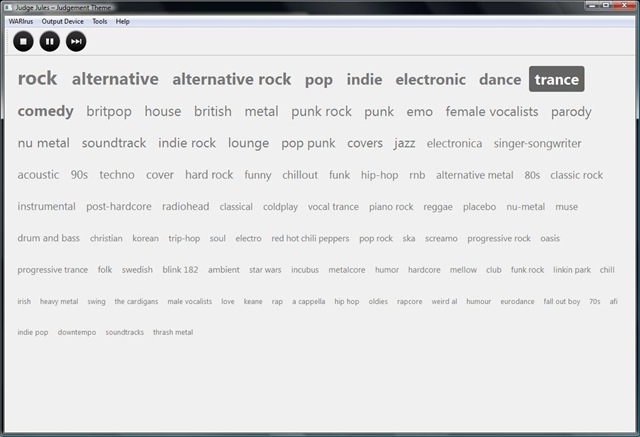This screenshot has height=437, width=640.
Task: Select the alternative metal tag
Action: click(475, 175)
